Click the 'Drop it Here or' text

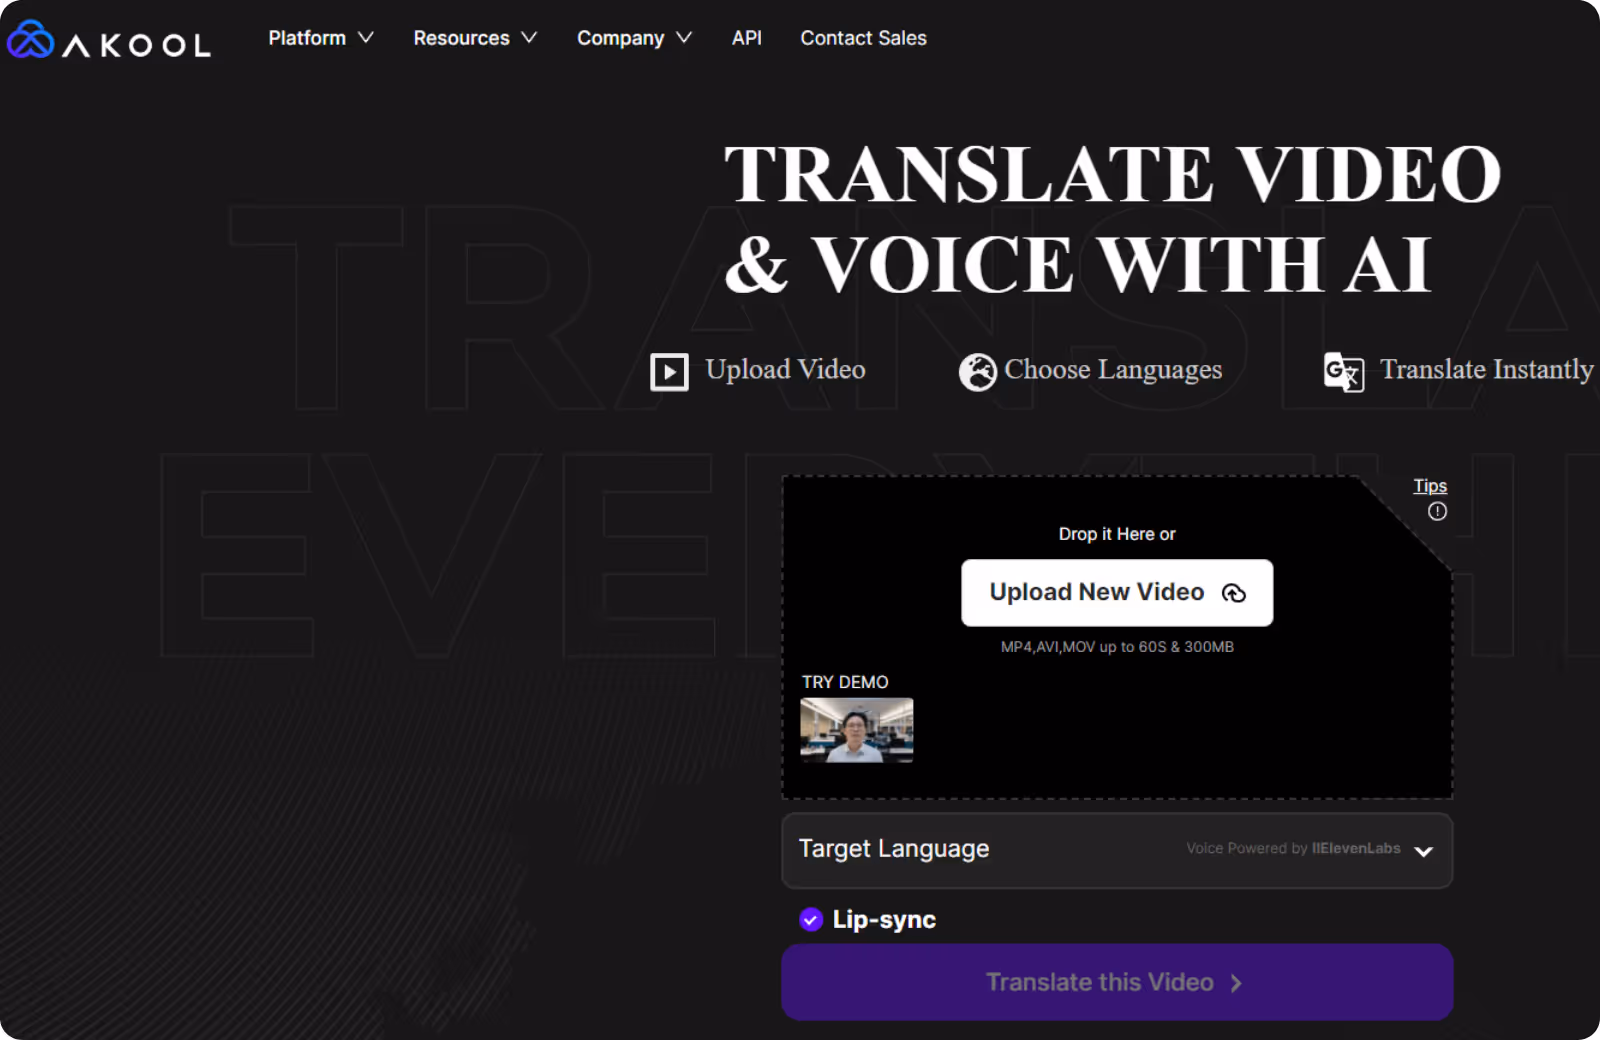1117,534
